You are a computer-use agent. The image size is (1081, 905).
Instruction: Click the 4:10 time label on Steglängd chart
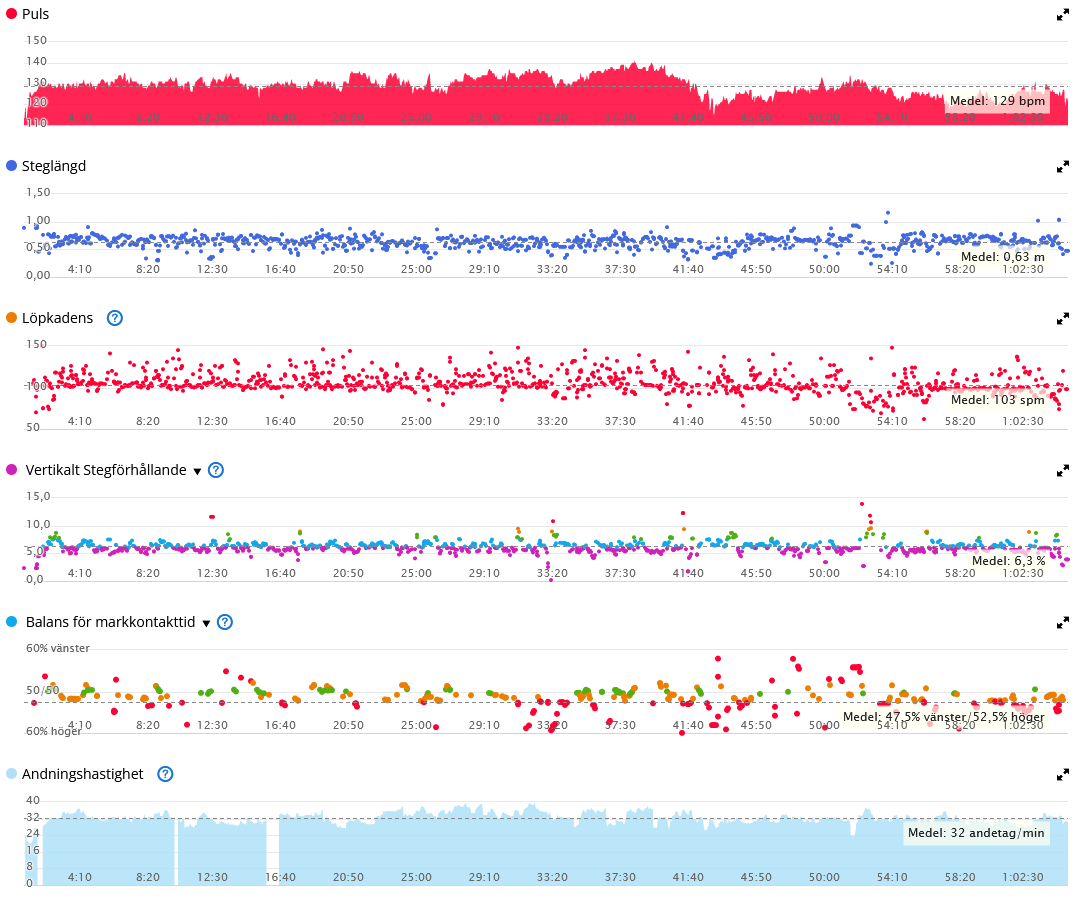[x=80, y=269]
